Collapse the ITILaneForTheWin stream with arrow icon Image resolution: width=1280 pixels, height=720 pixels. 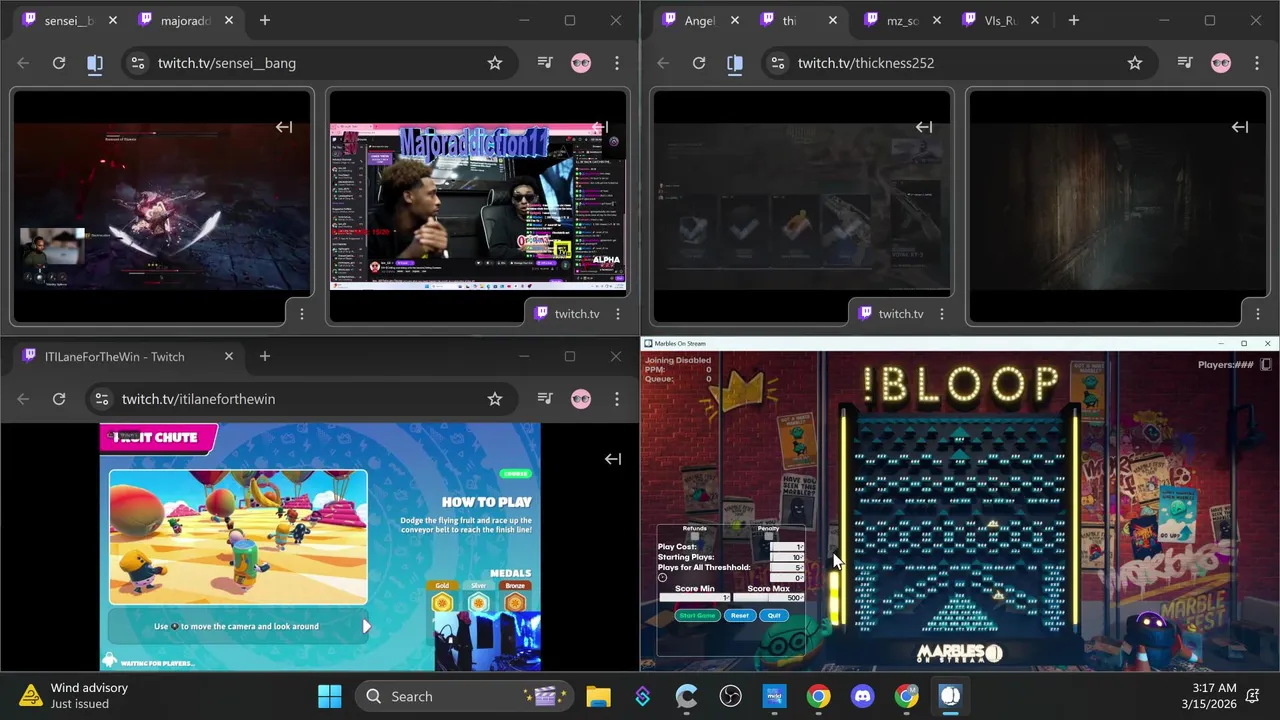point(613,459)
